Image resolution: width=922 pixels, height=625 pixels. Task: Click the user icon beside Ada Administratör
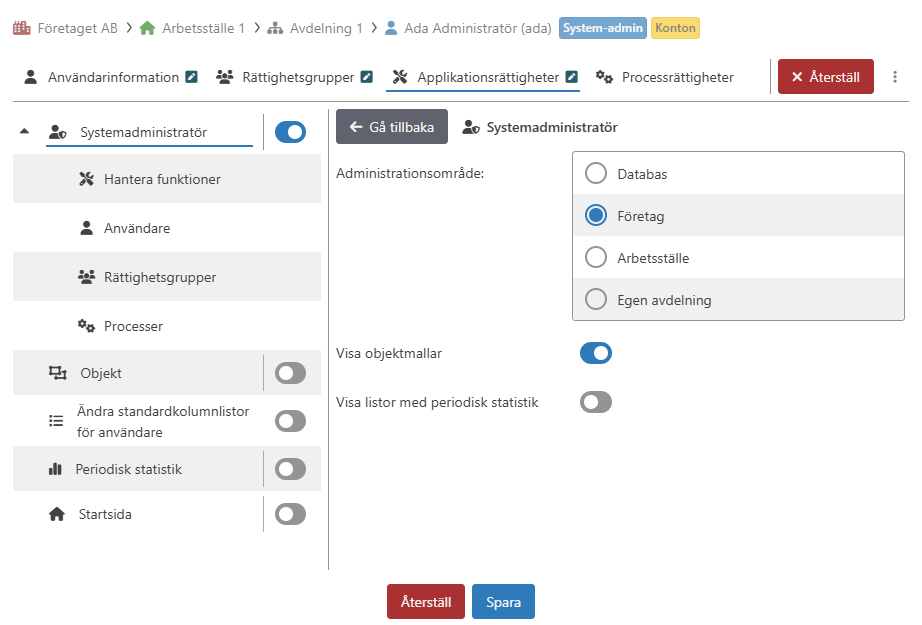tap(391, 28)
